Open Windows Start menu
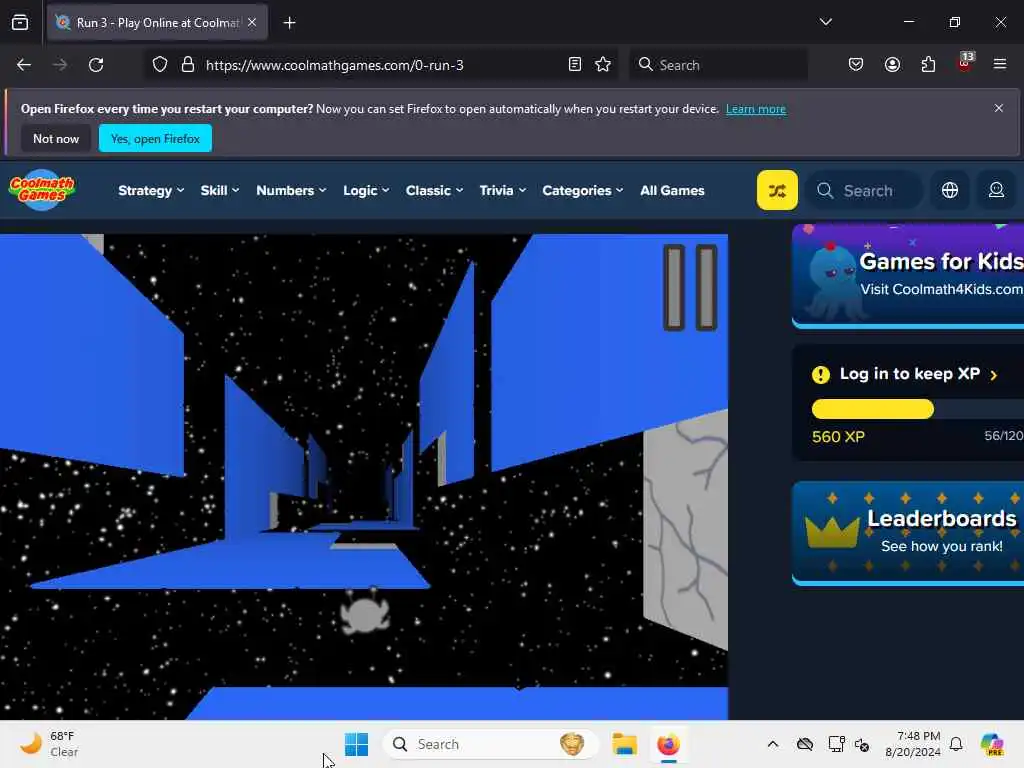Screen dimensions: 1024x768 [356, 744]
